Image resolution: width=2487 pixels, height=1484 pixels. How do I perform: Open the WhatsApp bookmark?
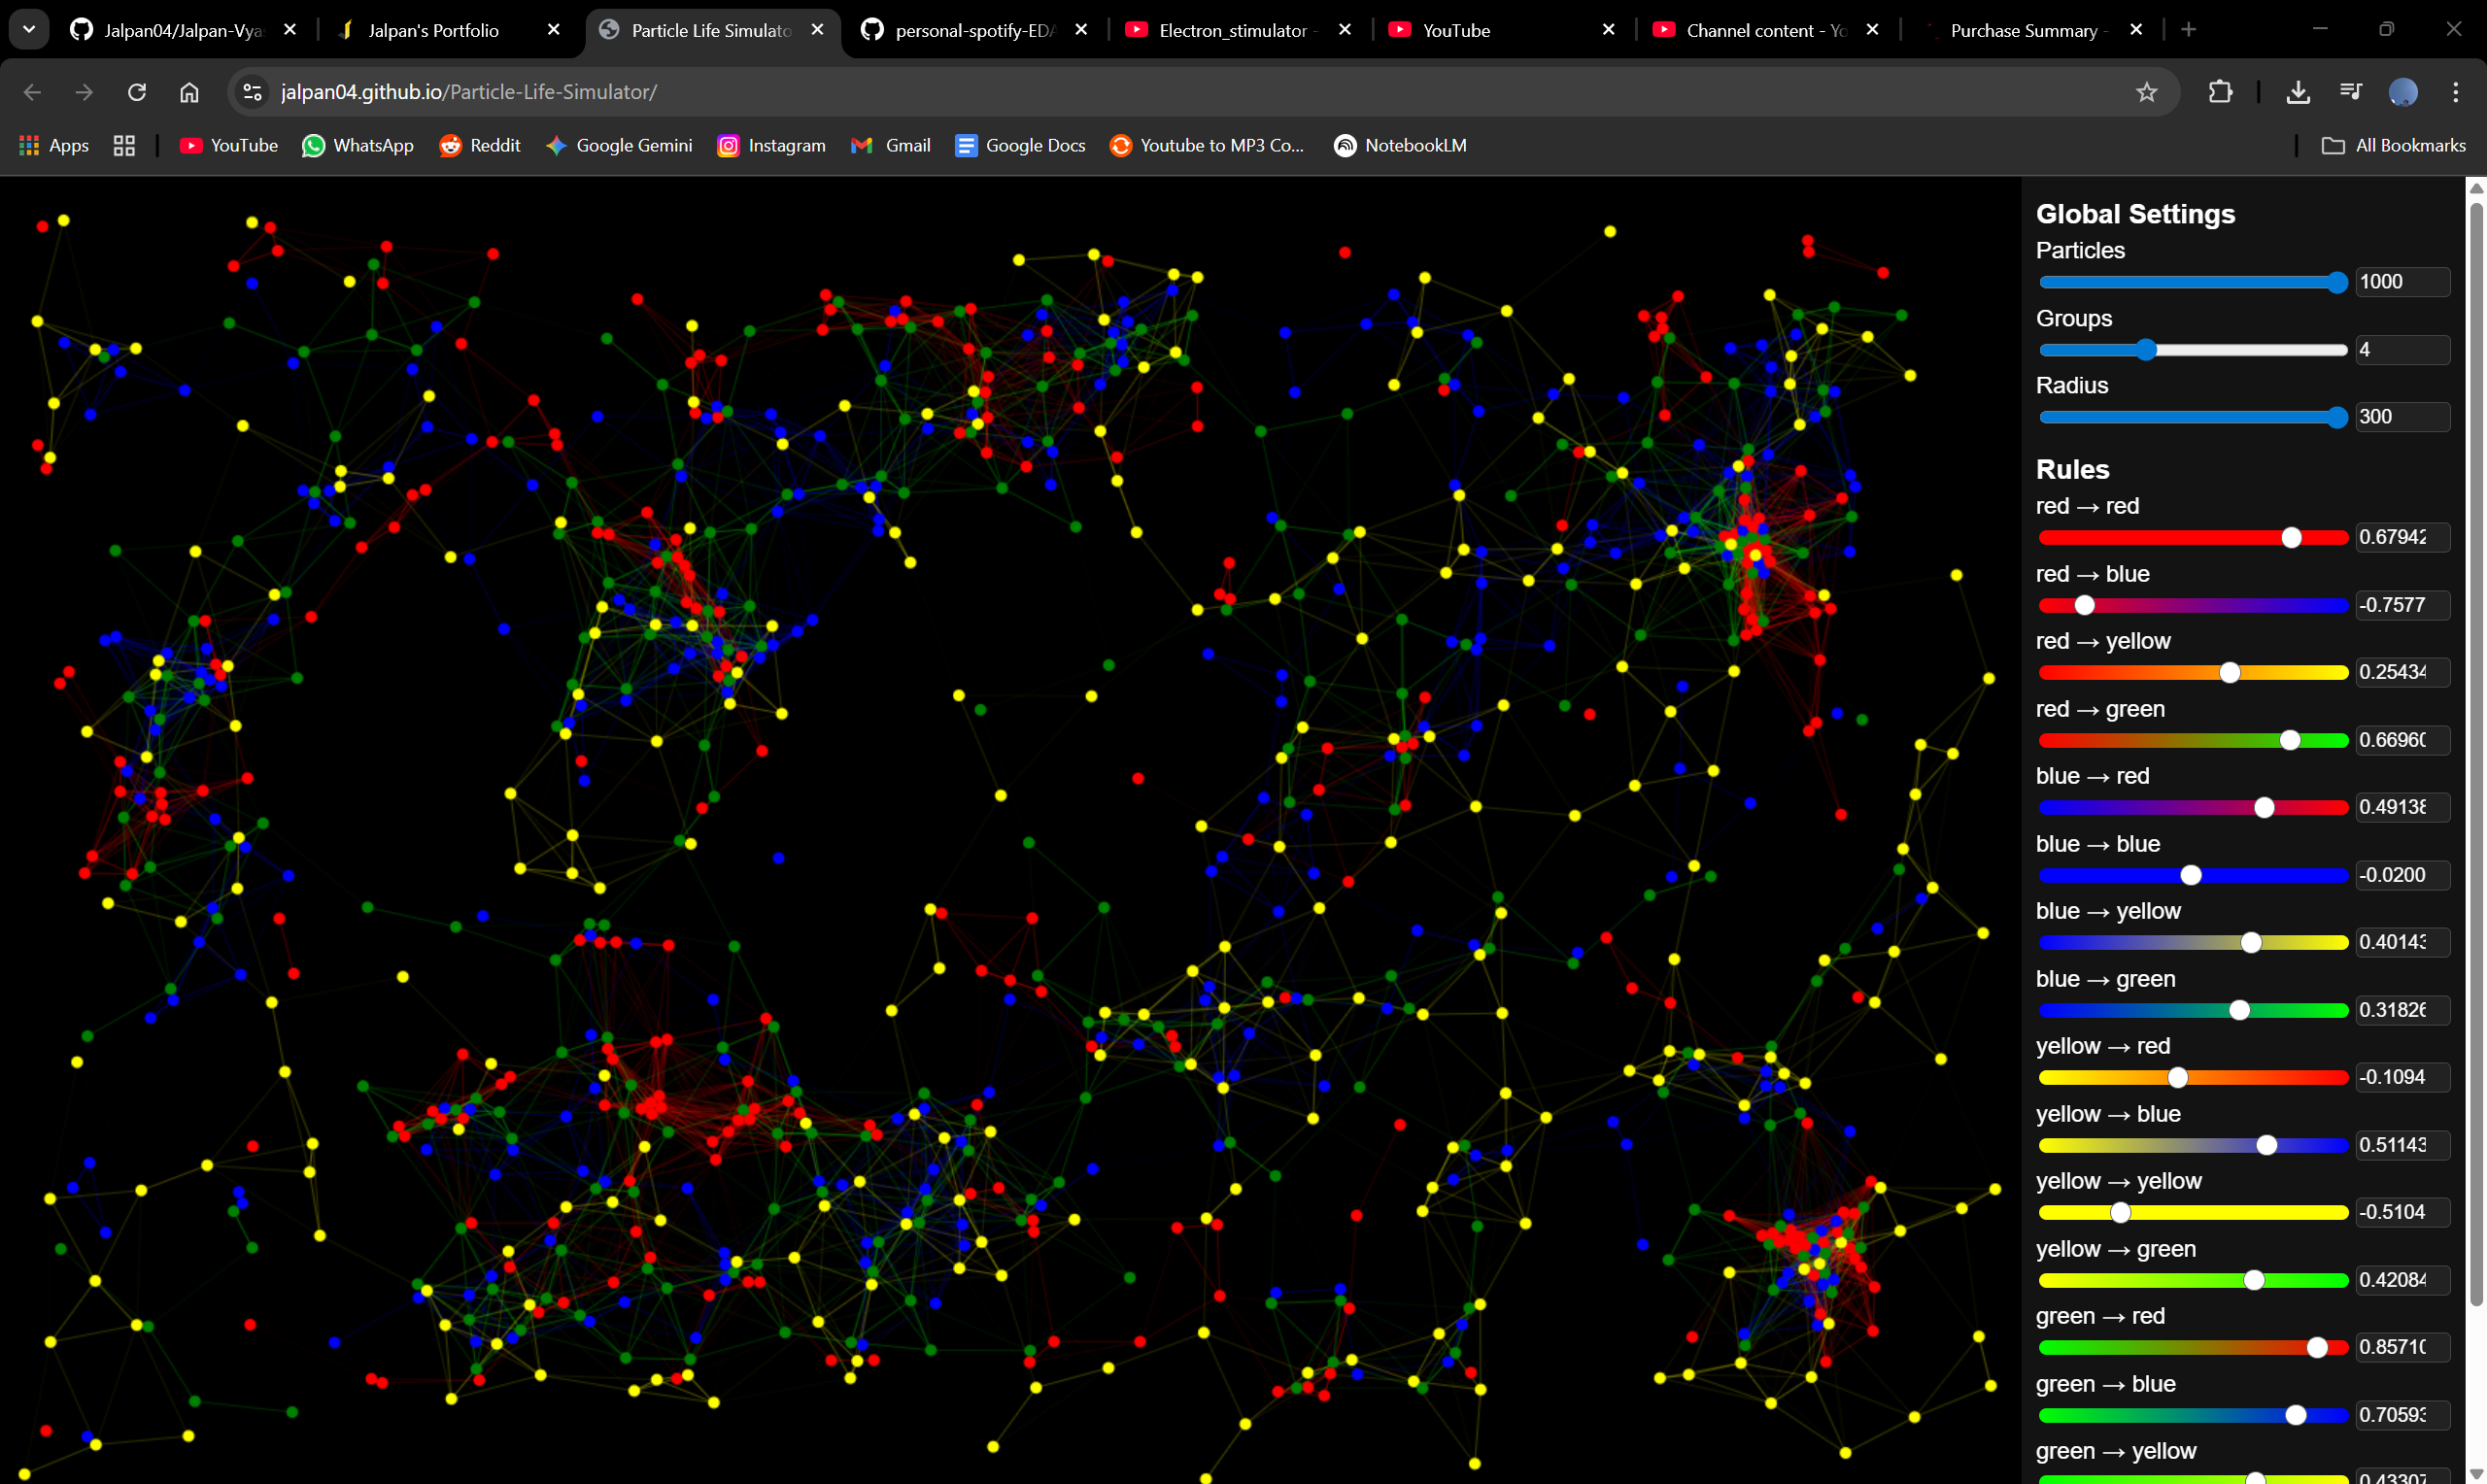pyautogui.click(x=358, y=146)
